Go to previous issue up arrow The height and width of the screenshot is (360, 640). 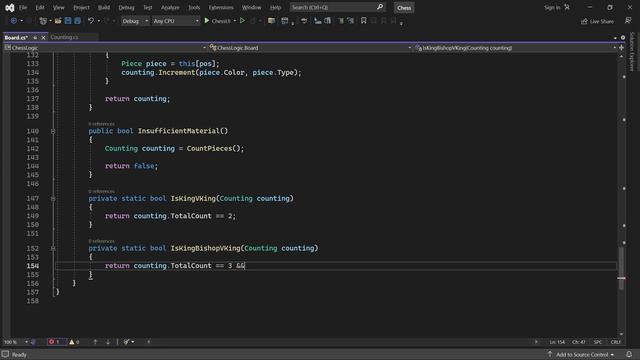pyautogui.click(x=95, y=342)
